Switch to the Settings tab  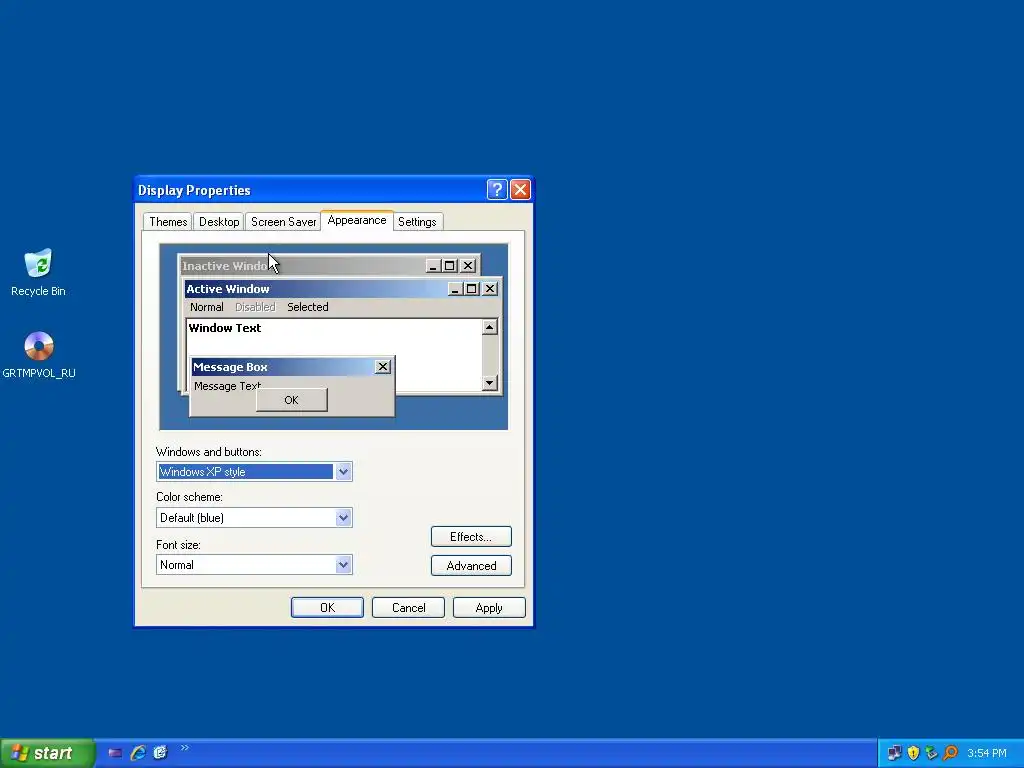coord(417,221)
